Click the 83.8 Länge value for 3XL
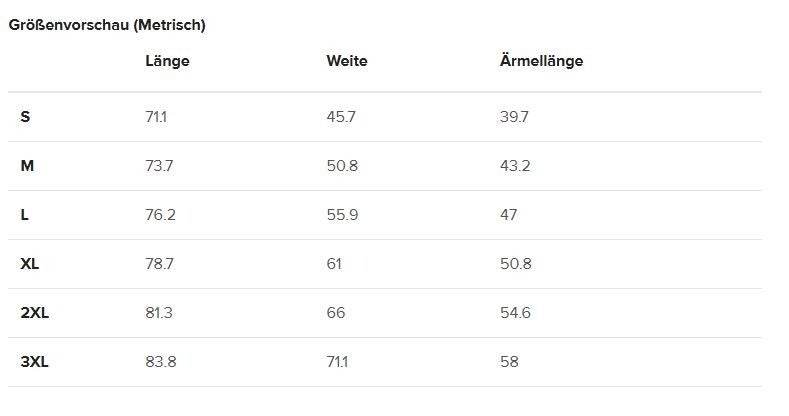The height and width of the screenshot is (416, 789). tap(161, 362)
